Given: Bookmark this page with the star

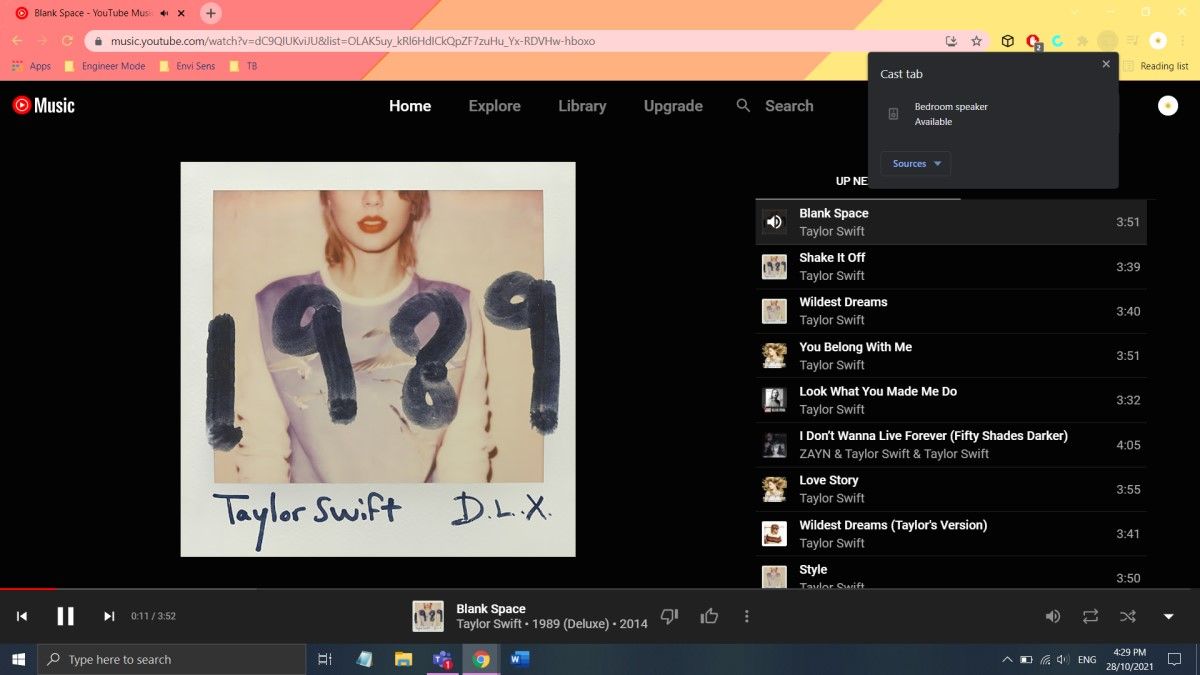Looking at the screenshot, I should point(976,41).
